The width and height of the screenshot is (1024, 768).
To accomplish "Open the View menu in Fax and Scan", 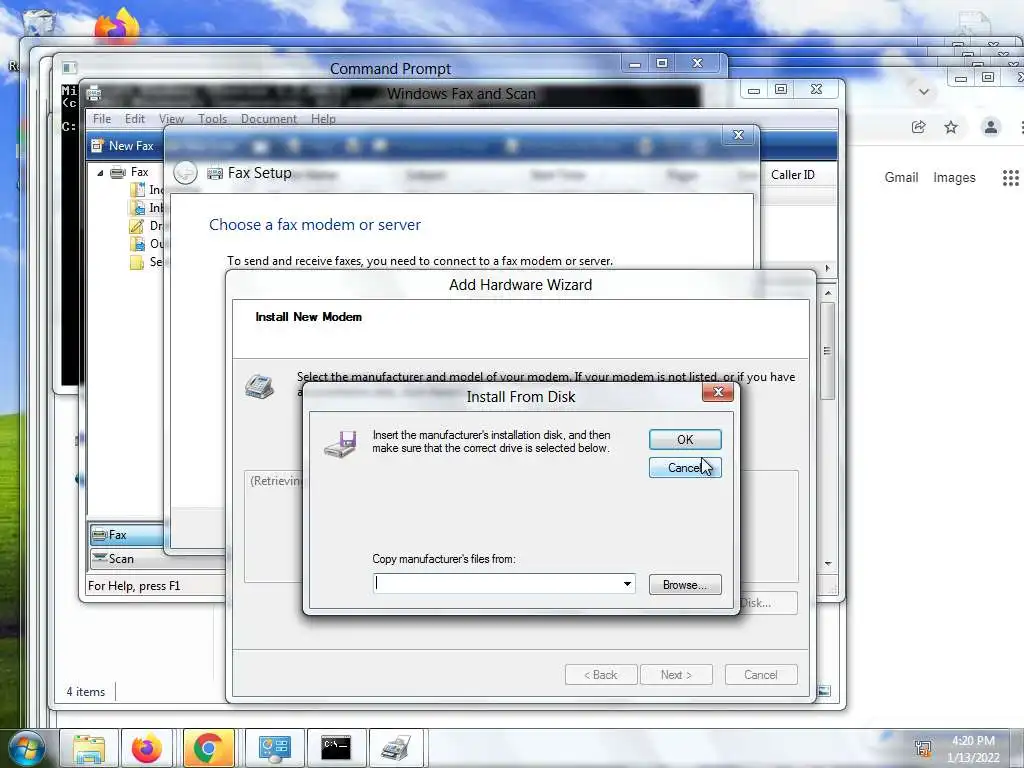I will tap(171, 119).
